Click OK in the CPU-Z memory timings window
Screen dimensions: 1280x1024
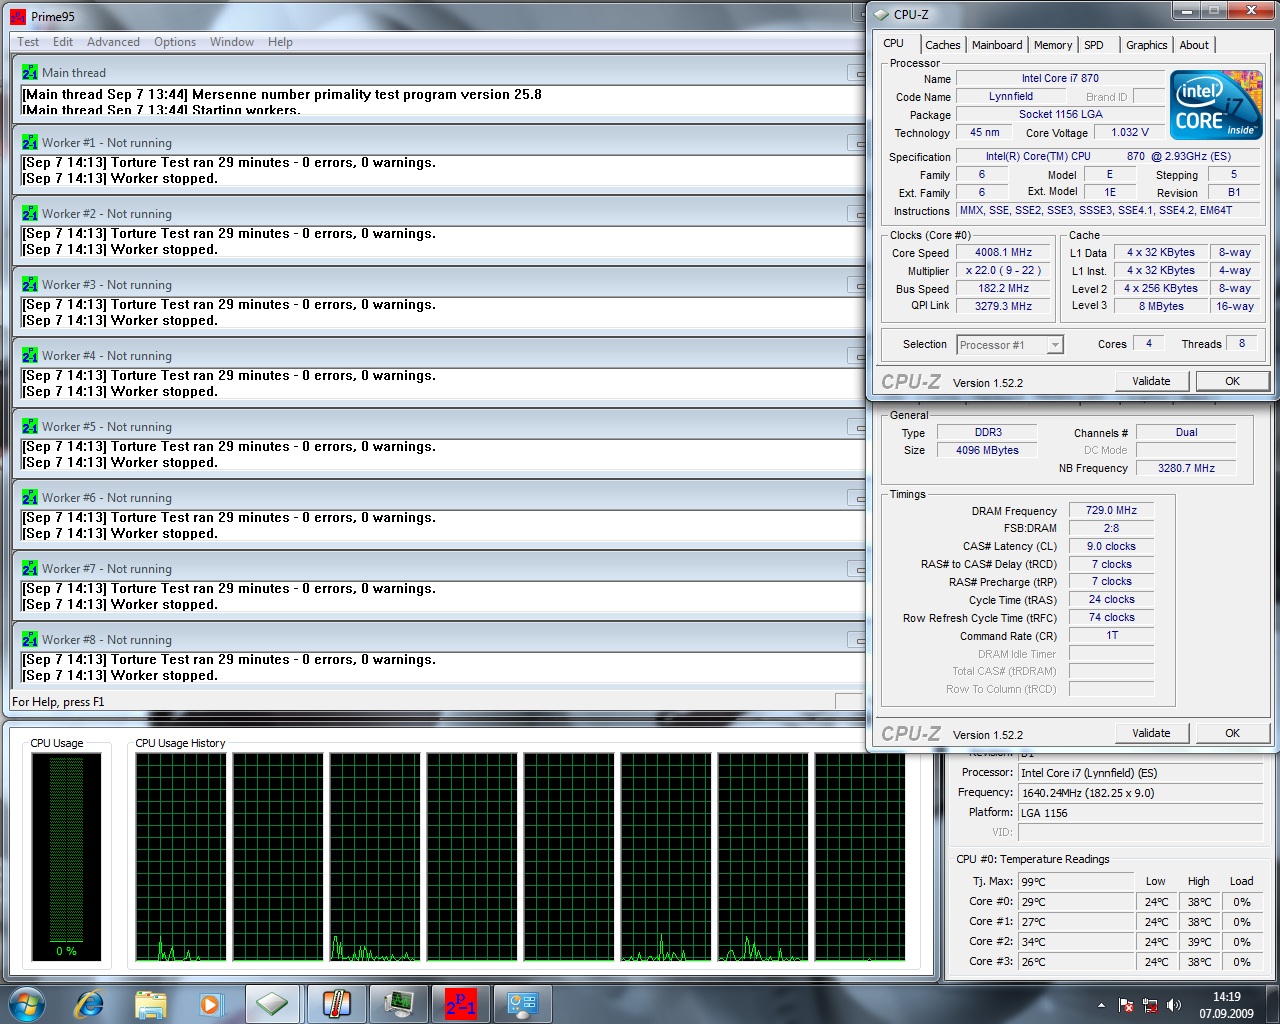[x=1232, y=733]
